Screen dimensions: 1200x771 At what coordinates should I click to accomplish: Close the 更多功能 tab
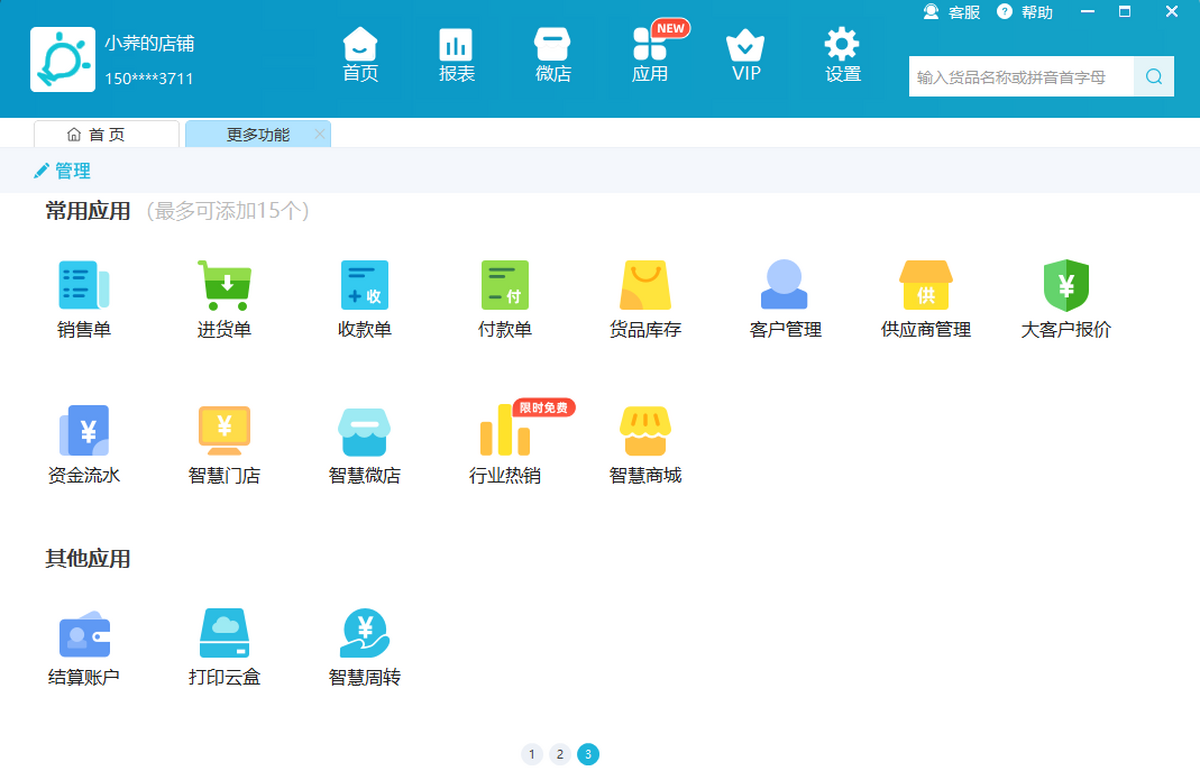coord(319,135)
